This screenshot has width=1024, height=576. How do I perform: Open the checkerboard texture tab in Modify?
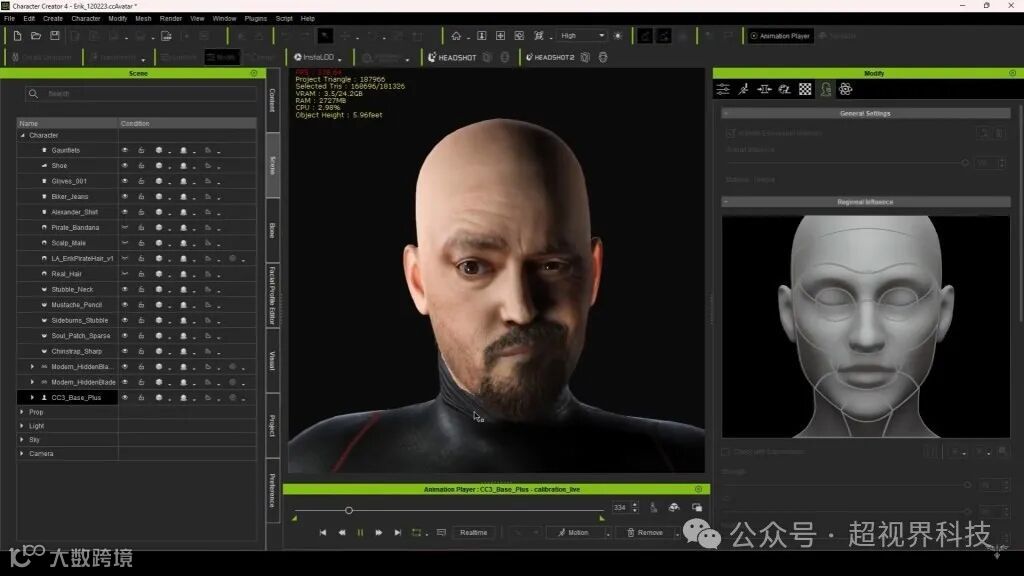pyautogui.click(x=805, y=89)
